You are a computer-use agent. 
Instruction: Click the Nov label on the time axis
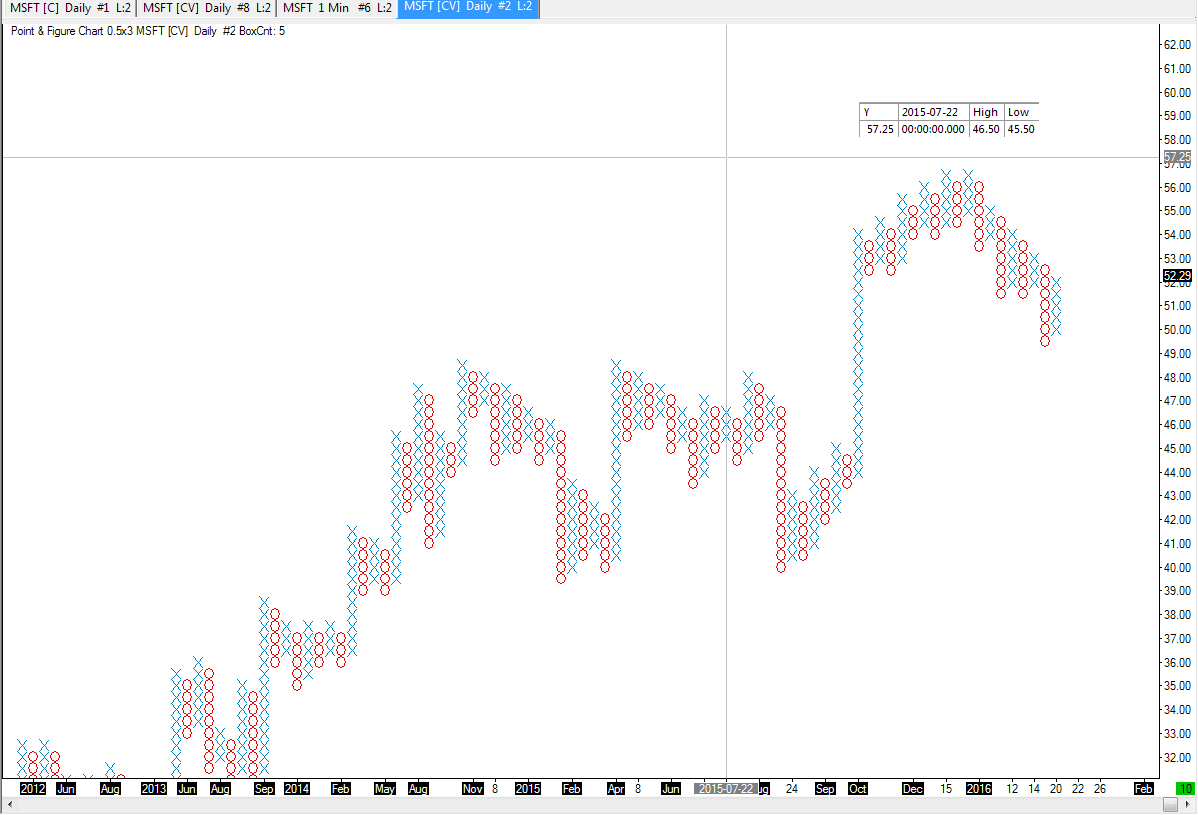[473, 788]
